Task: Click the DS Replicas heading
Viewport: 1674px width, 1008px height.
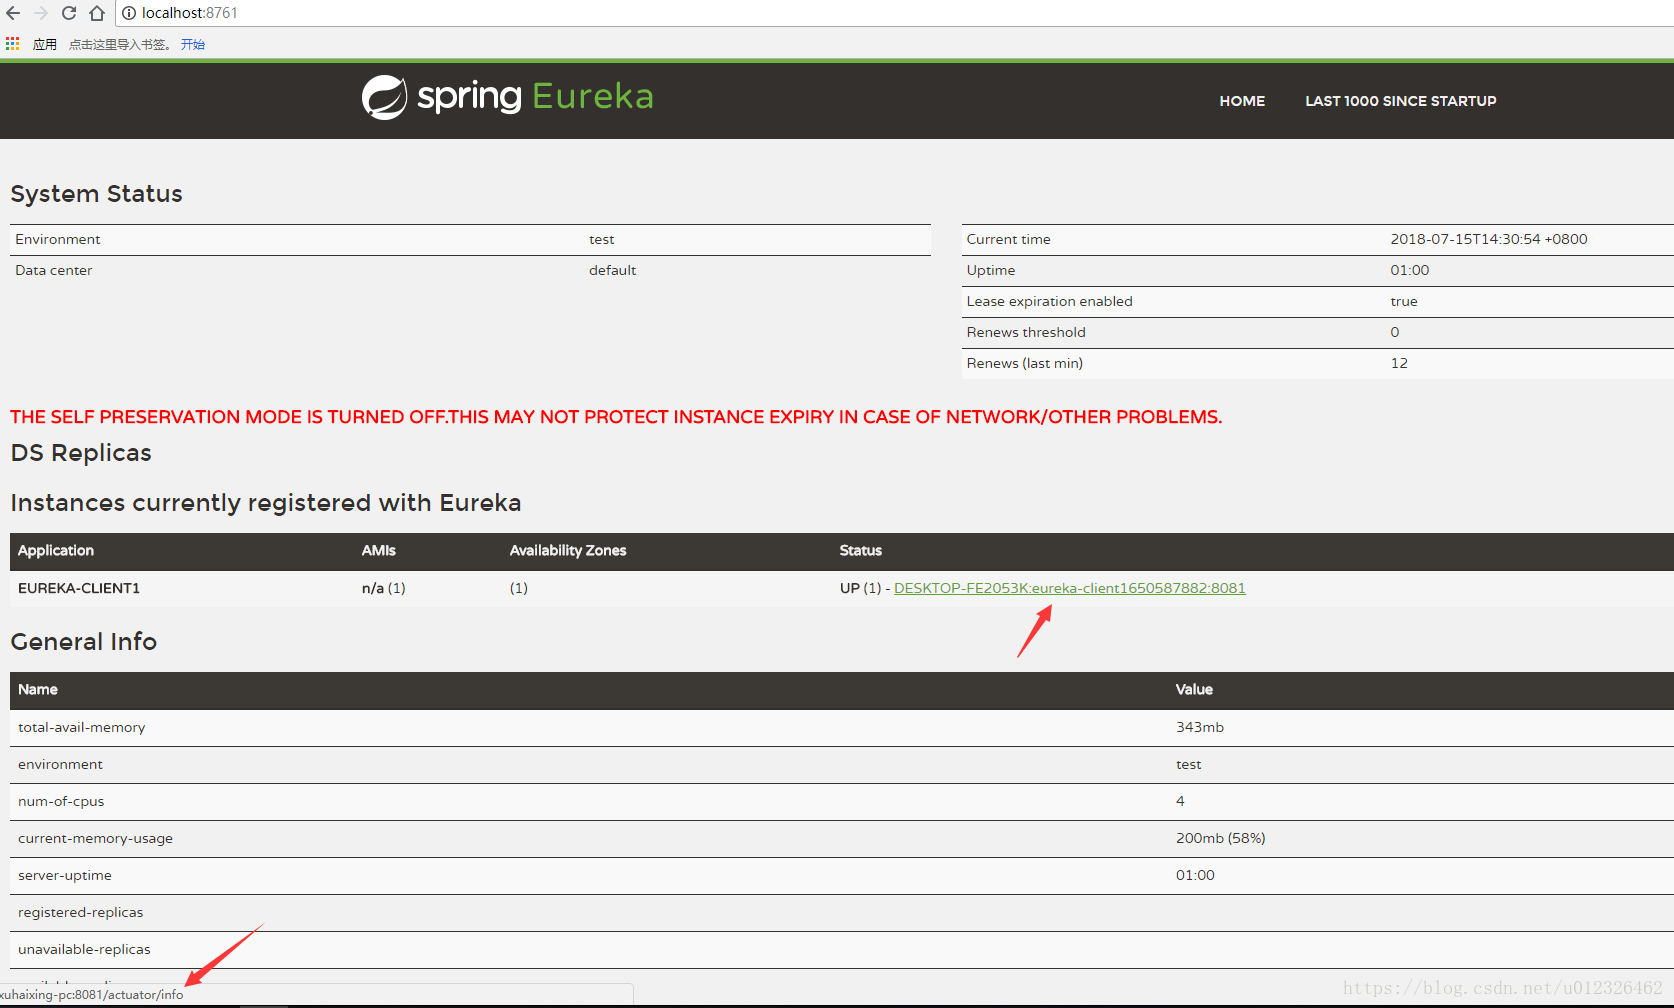Action: [x=81, y=453]
